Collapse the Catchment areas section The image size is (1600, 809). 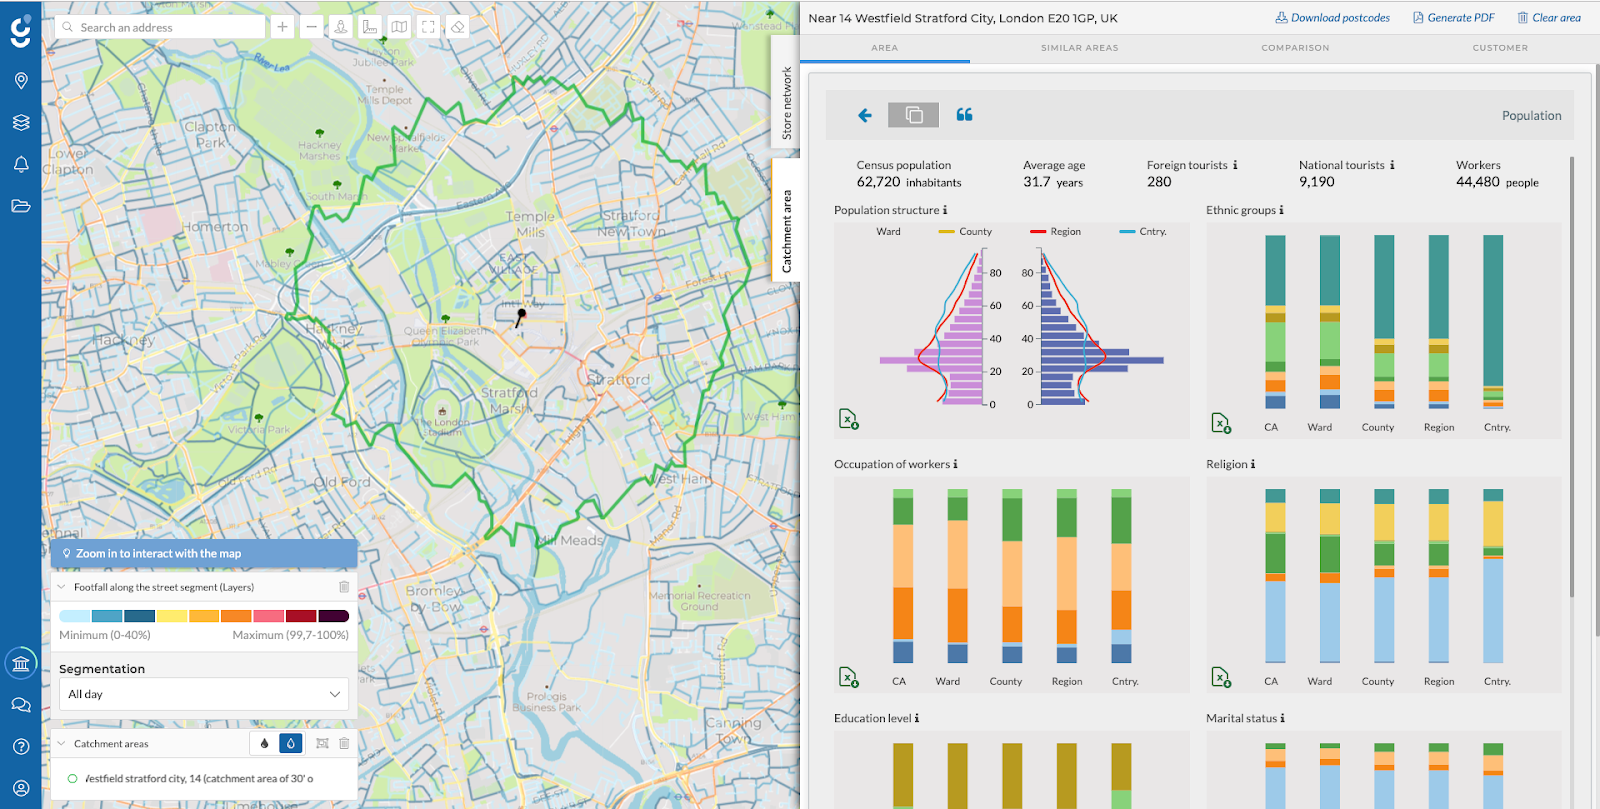click(x=62, y=743)
